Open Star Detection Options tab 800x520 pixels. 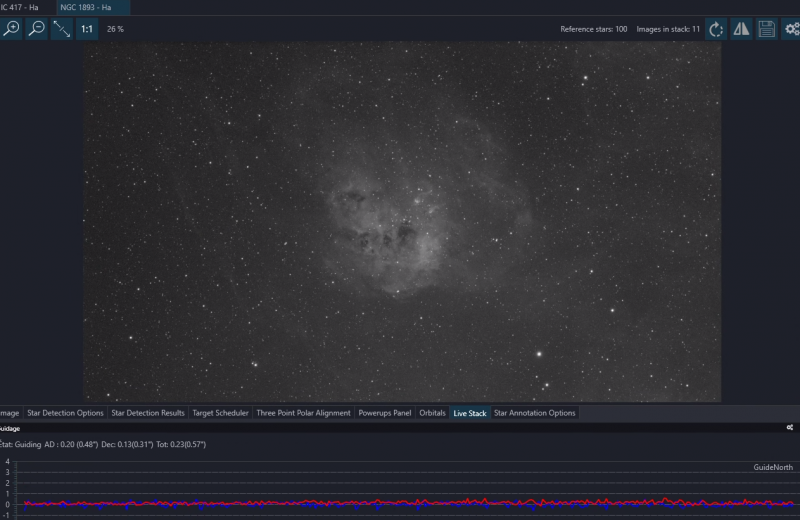65,413
